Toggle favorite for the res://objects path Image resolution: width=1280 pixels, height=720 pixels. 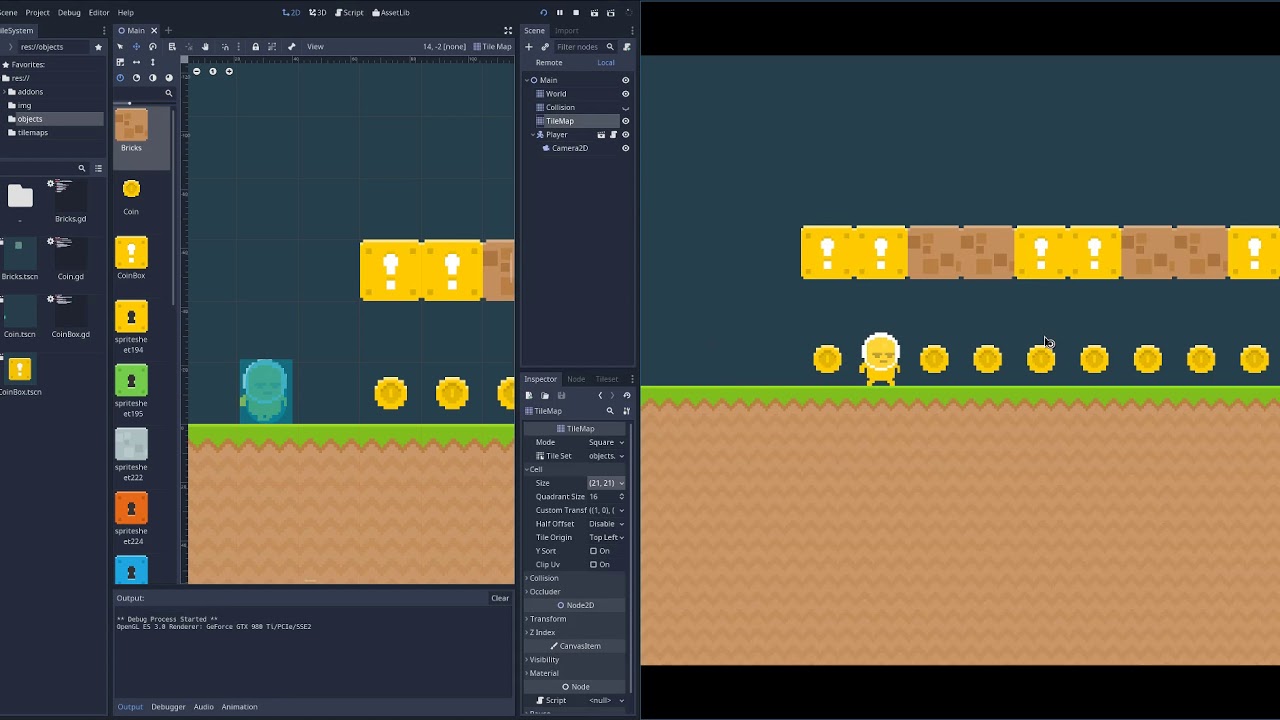[98, 47]
